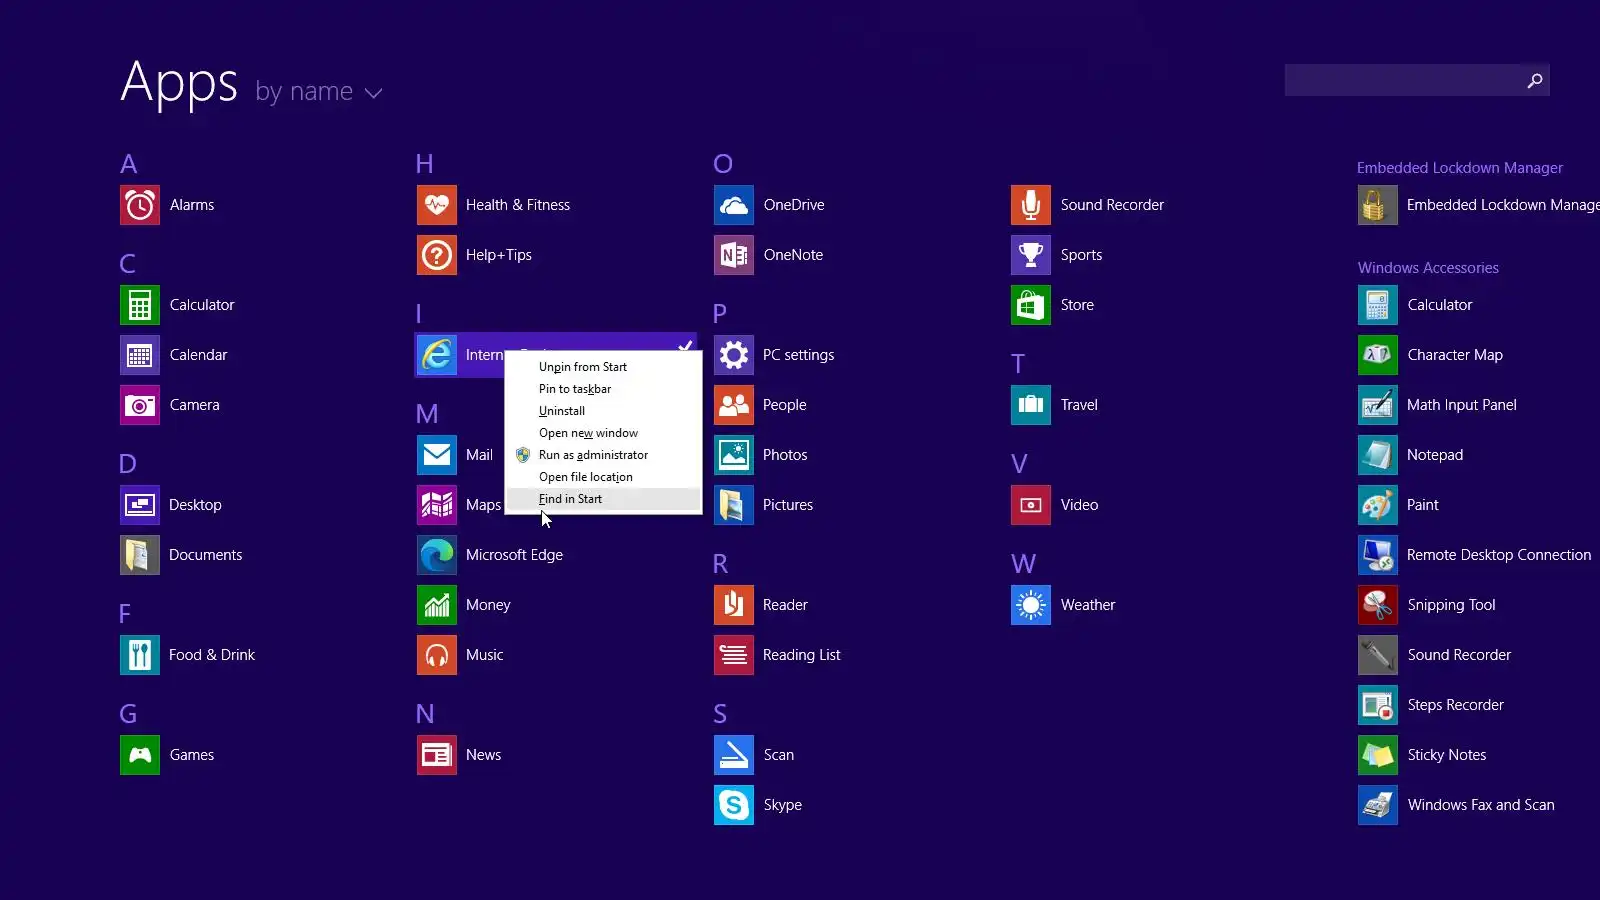Launch the OneNote icon
This screenshot has height=900, width=1600.
click(x=734, y=255)
